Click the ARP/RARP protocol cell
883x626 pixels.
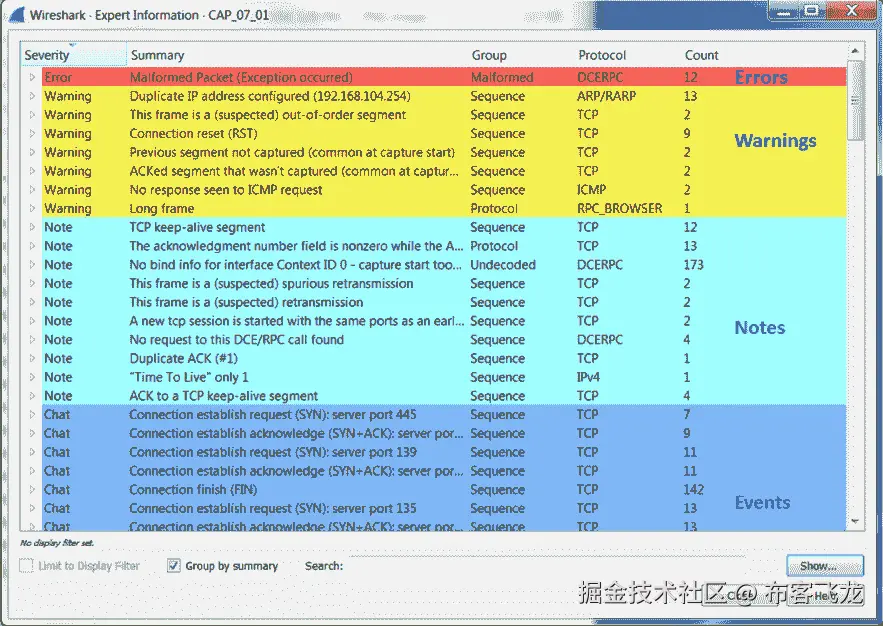606,96
